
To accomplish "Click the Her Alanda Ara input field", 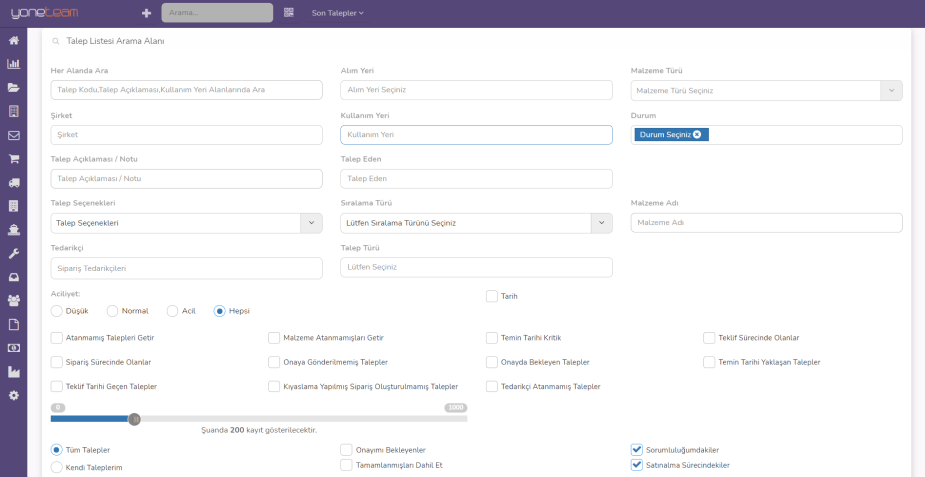I will tap(186, 90).
